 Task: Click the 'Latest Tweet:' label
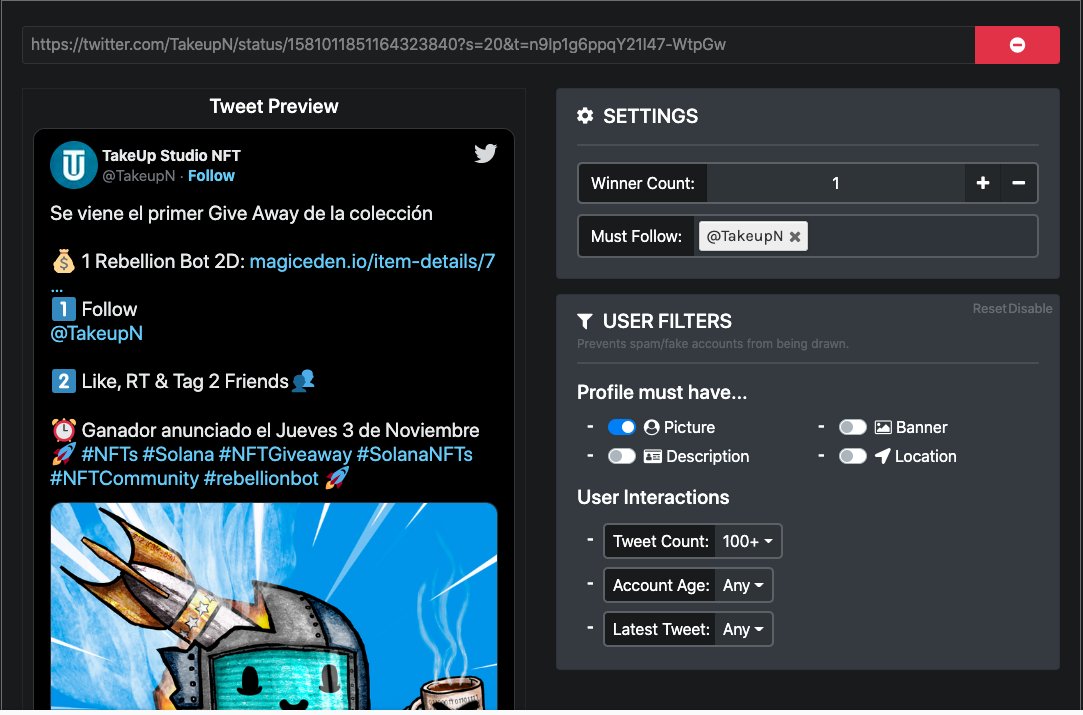pos(660,630)
